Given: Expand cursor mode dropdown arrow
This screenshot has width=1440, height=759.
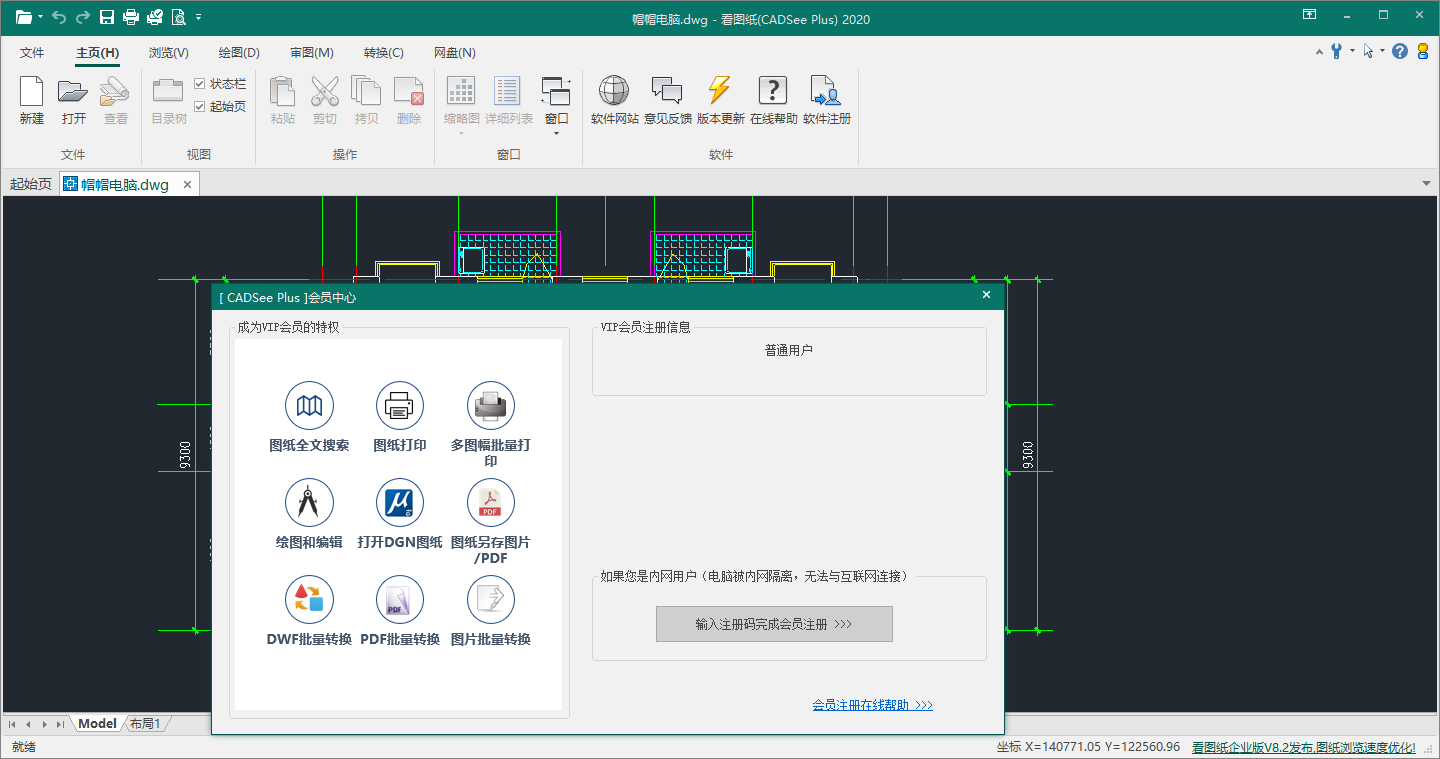Looking at the screenshot, I should pyautogui.click(x=1384, y=51).
